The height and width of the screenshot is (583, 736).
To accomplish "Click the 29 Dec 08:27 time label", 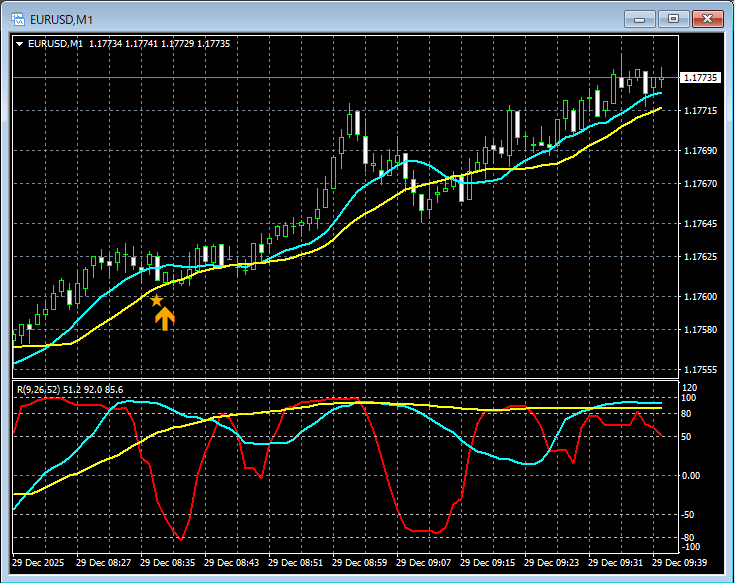I will click(104, 562).
